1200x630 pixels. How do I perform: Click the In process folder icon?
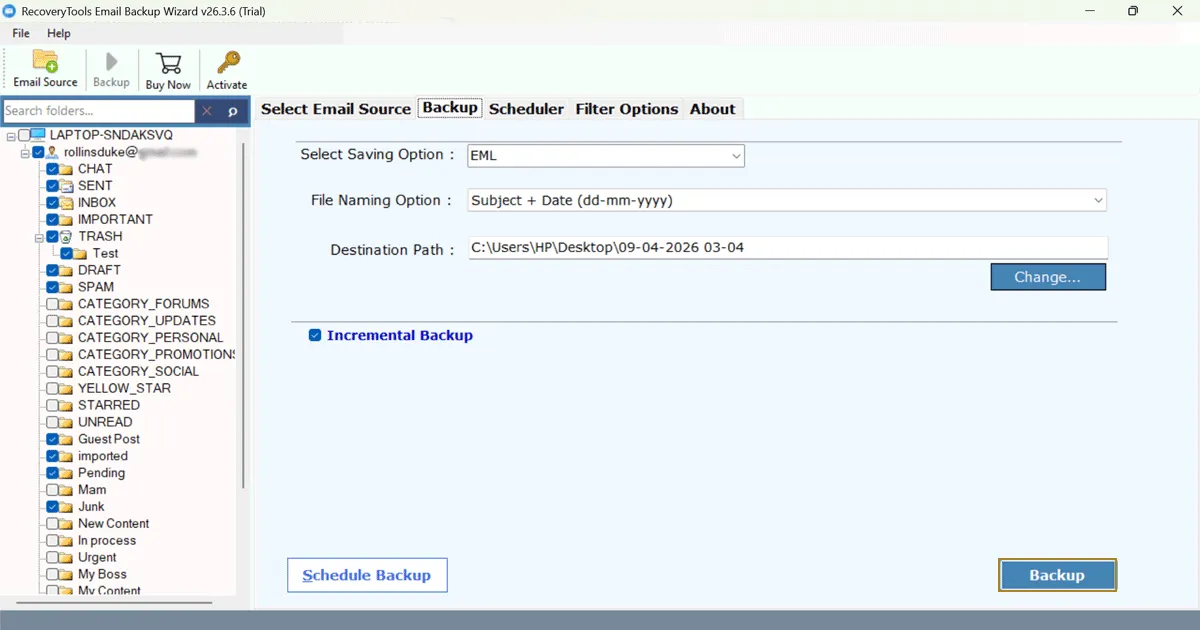click(x=67, y=540)
